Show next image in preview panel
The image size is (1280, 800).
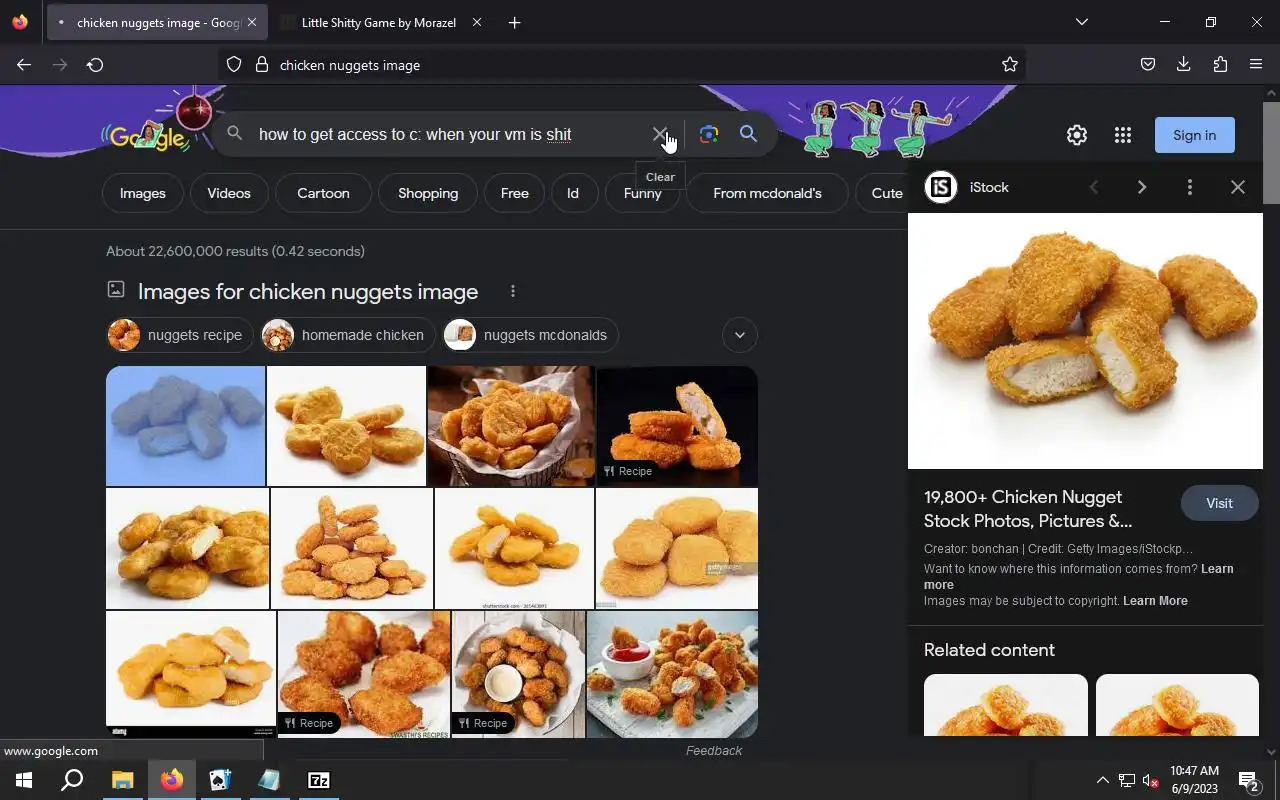[x=1142, y=187]
